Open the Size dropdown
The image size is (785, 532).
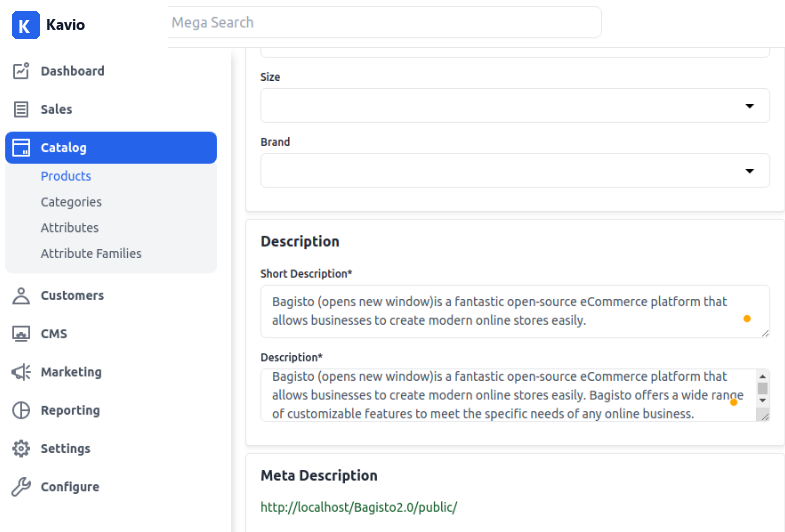click(x=515, y=106)
